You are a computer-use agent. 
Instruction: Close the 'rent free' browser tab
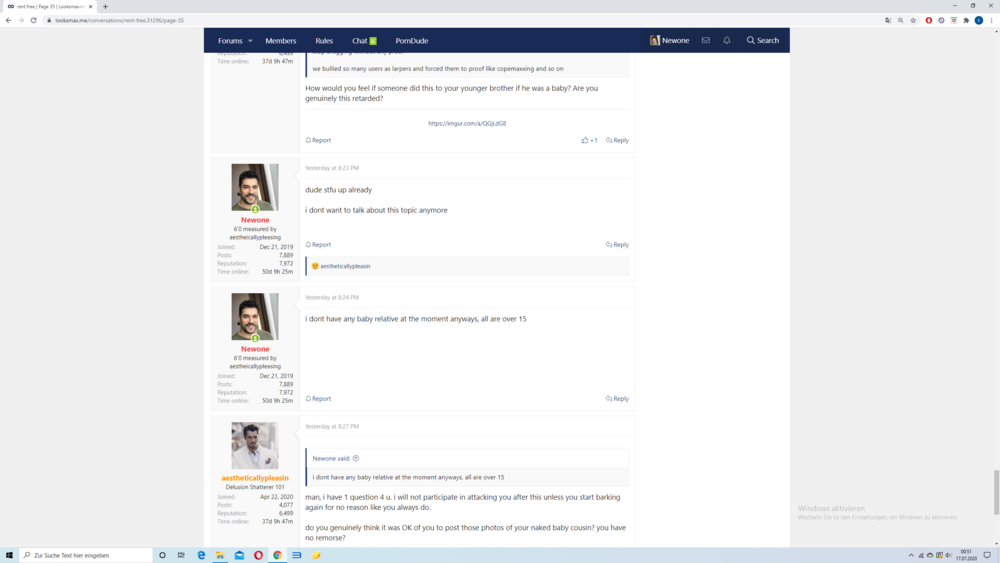(x=90, y=6)
